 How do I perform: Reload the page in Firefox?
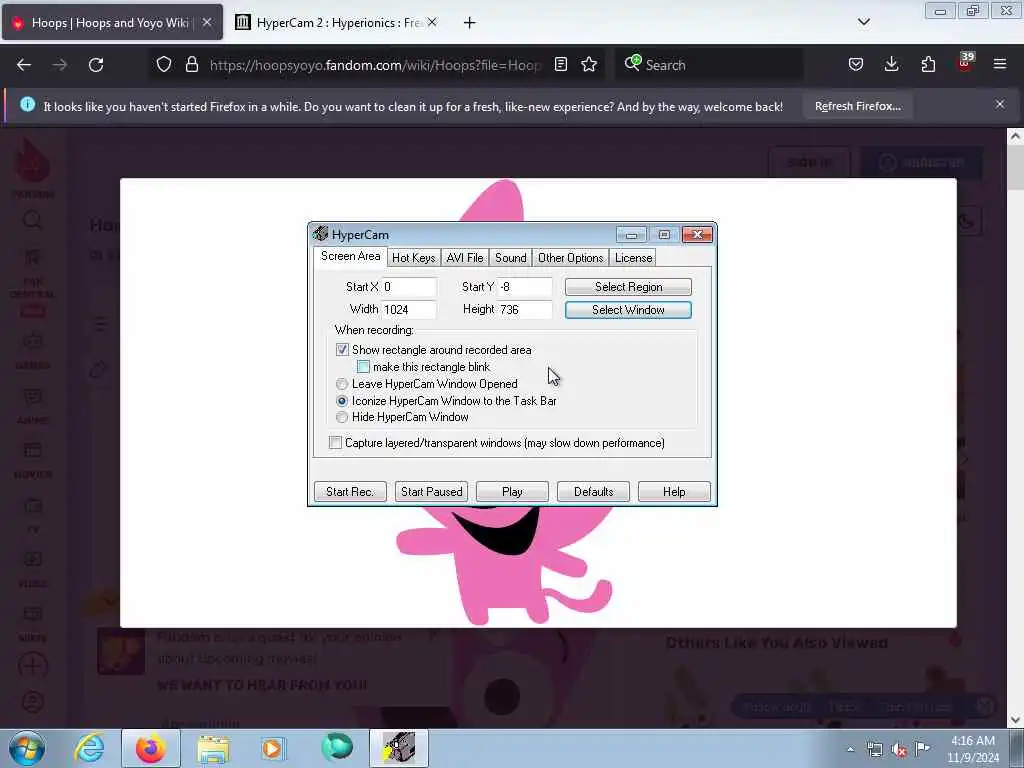tap(96, 65)
